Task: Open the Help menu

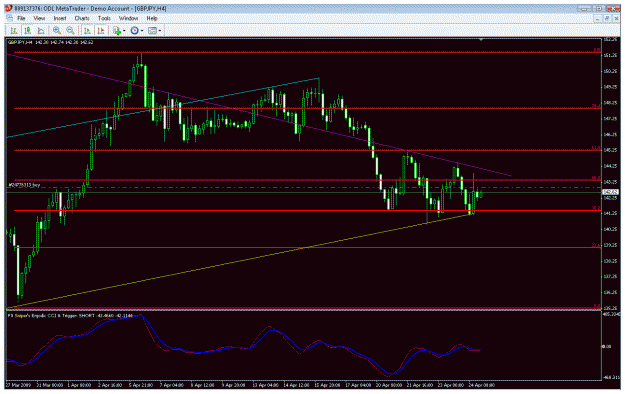Action: pos(151,18)
